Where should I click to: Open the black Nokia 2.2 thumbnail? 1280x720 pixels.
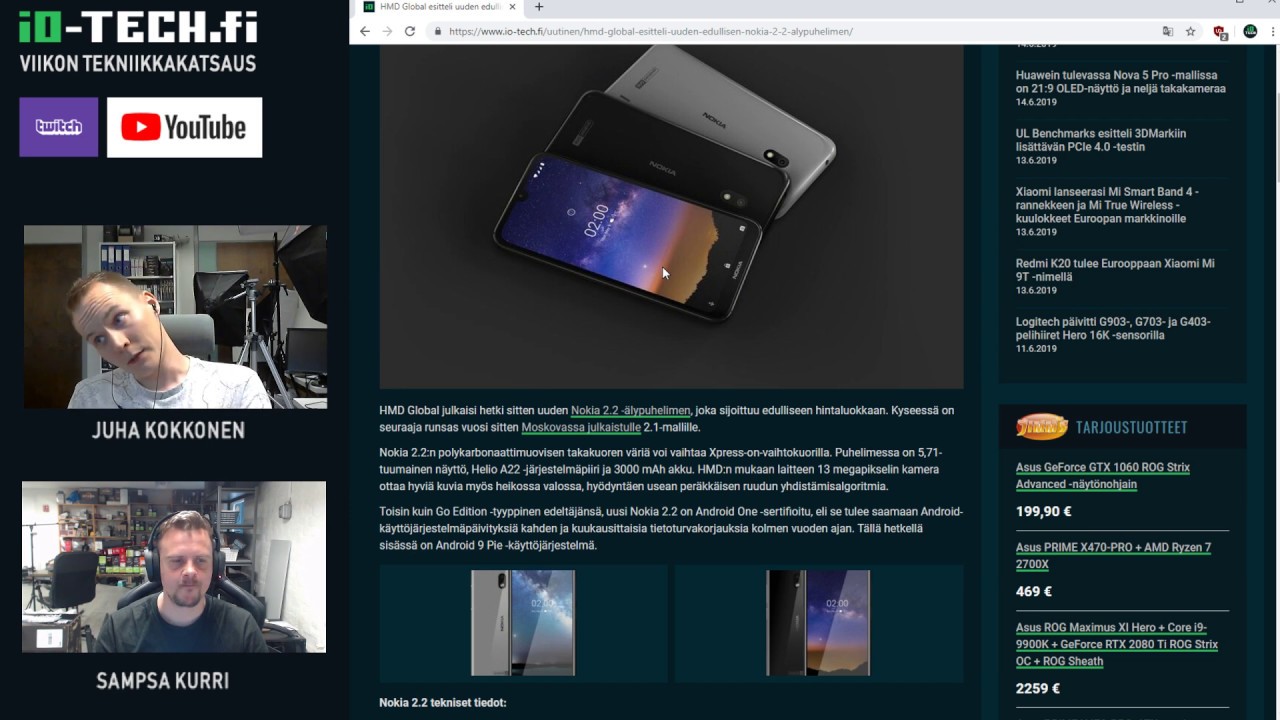click(x=818, y=623)
